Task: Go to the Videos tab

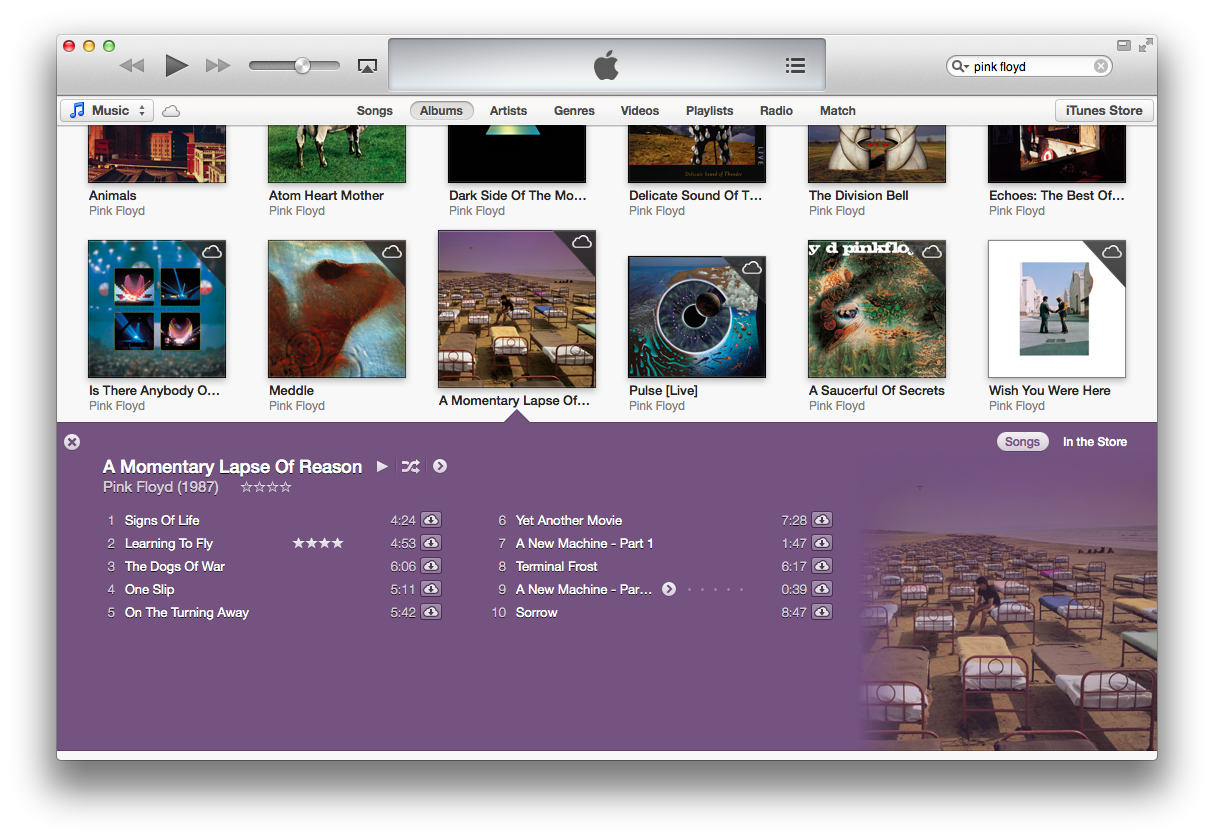Action: (640, 111)
